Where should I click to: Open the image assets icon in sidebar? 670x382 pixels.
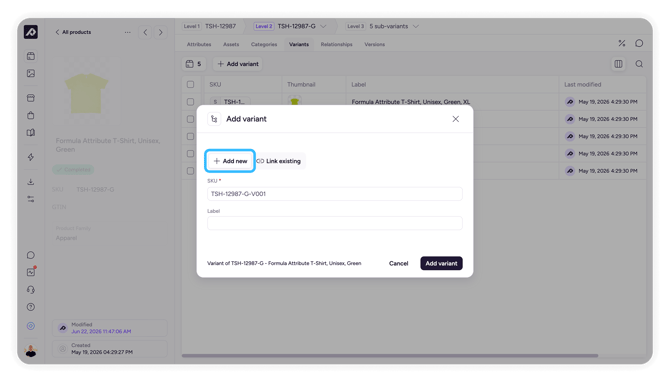[x=31, y=73]
